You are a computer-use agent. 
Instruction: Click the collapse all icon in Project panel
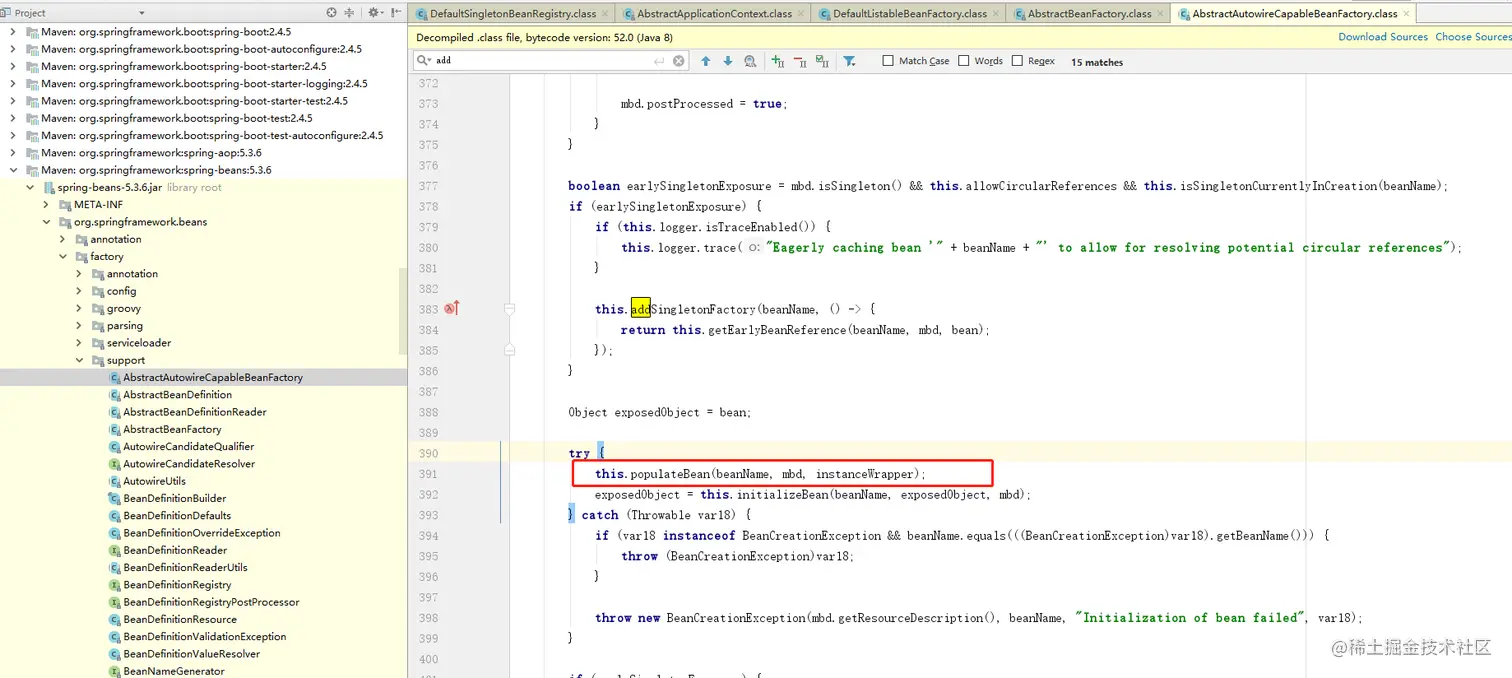349,13
